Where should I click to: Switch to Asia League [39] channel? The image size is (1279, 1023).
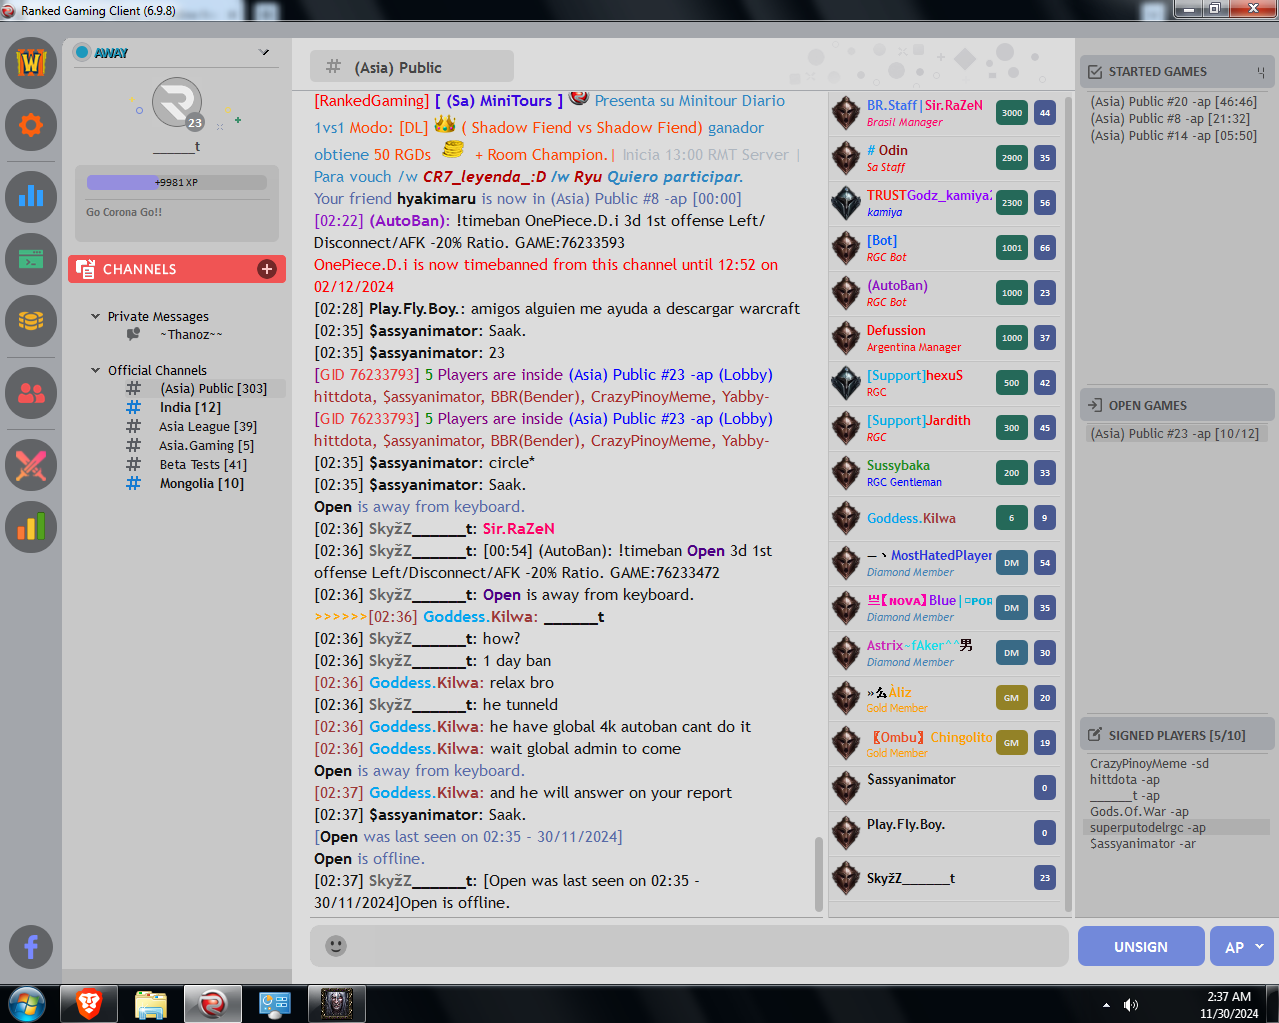[x=208, y=427]
